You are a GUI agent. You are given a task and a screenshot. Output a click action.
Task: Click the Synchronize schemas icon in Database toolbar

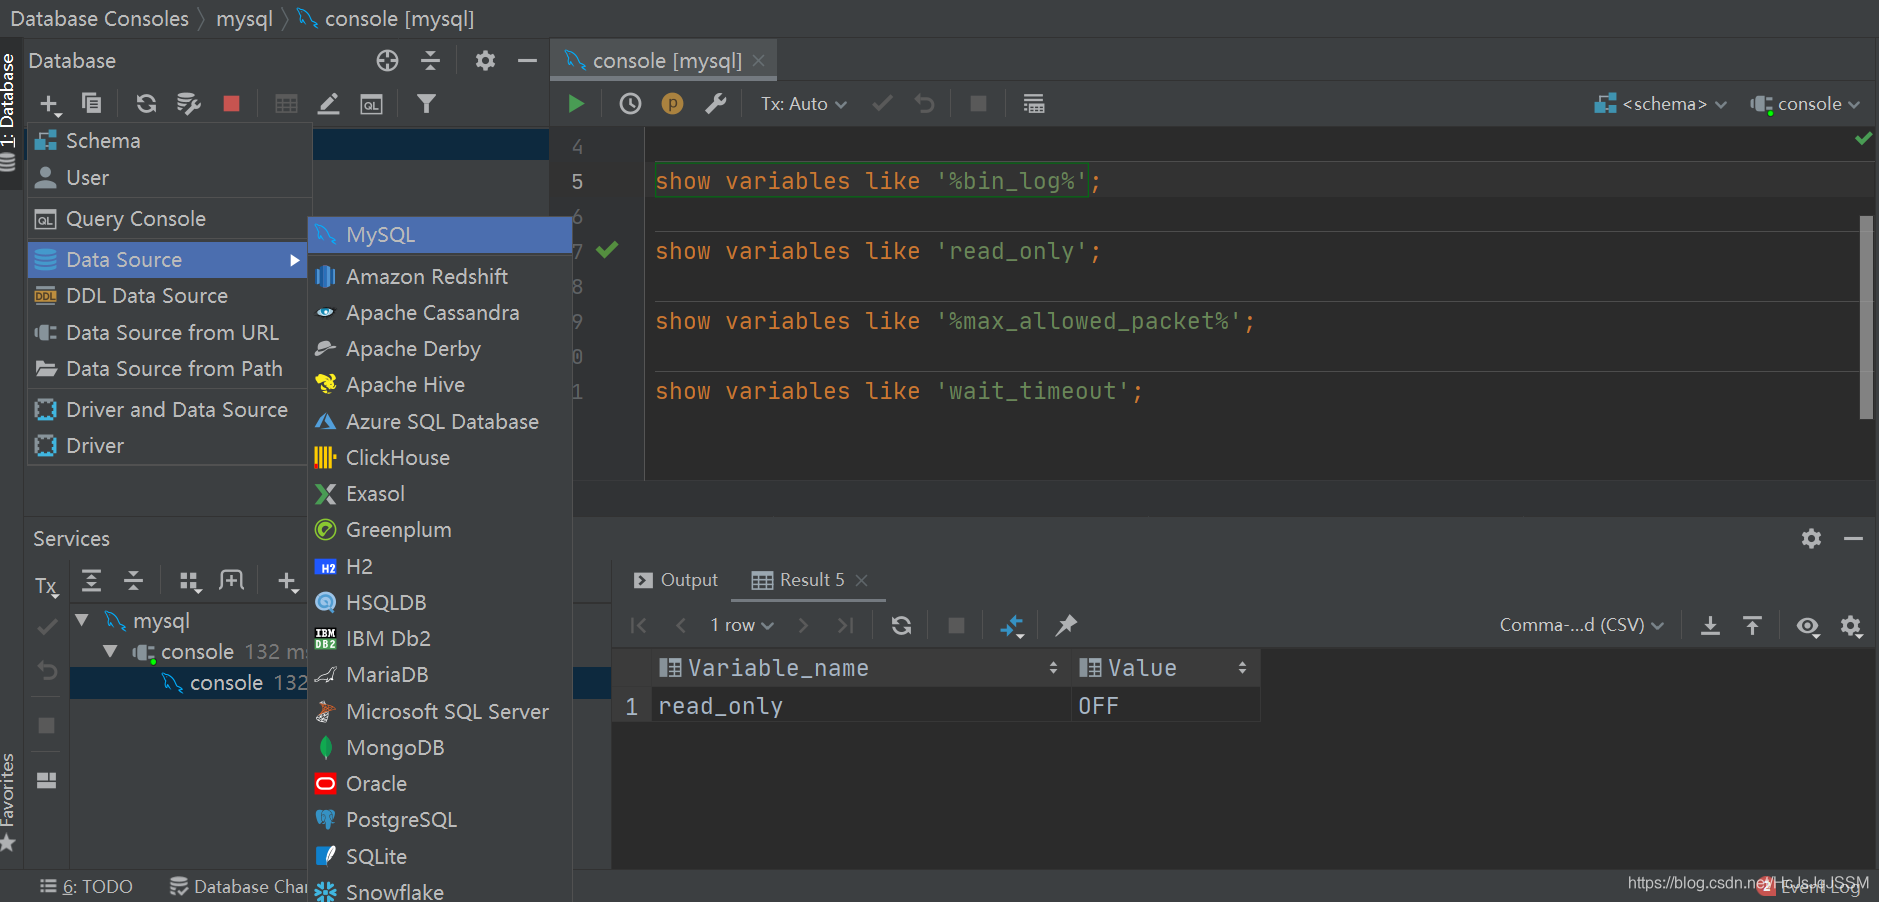[188, 103]
